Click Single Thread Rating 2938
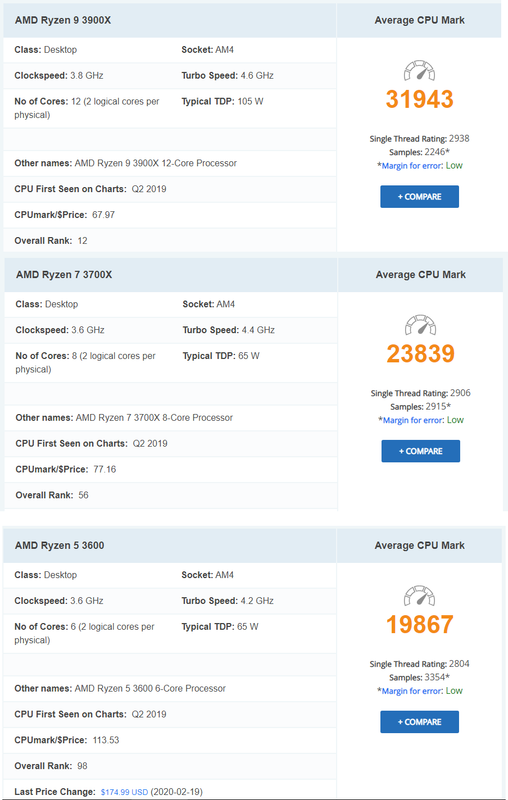This screenshot has width=508, height=800. (x=419, y=139)
